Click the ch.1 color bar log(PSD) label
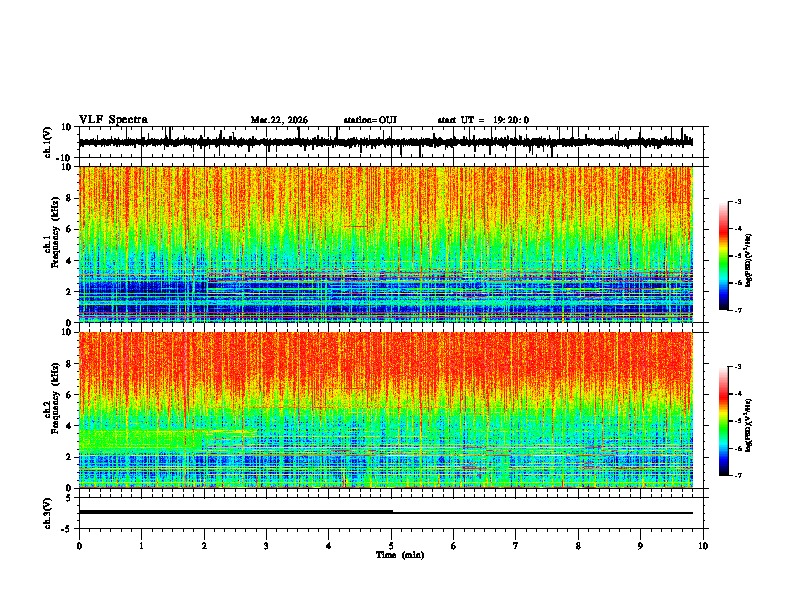 tap(748, 260)
